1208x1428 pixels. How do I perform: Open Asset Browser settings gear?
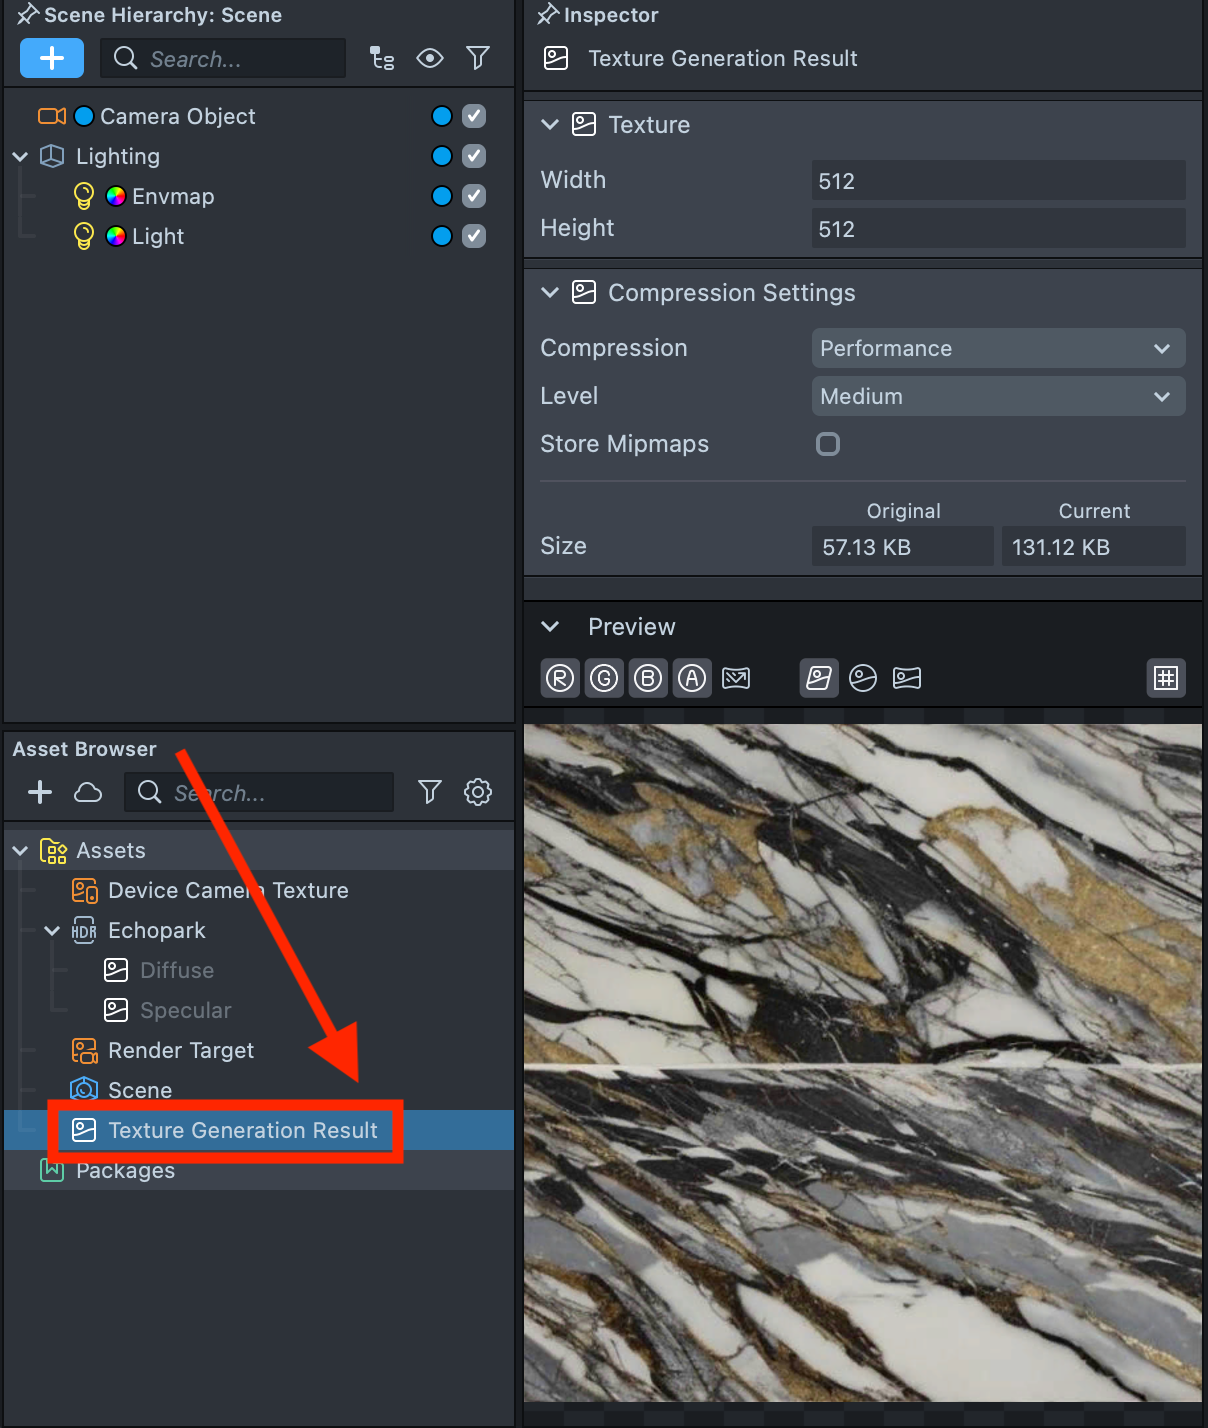tap(478, 792)
